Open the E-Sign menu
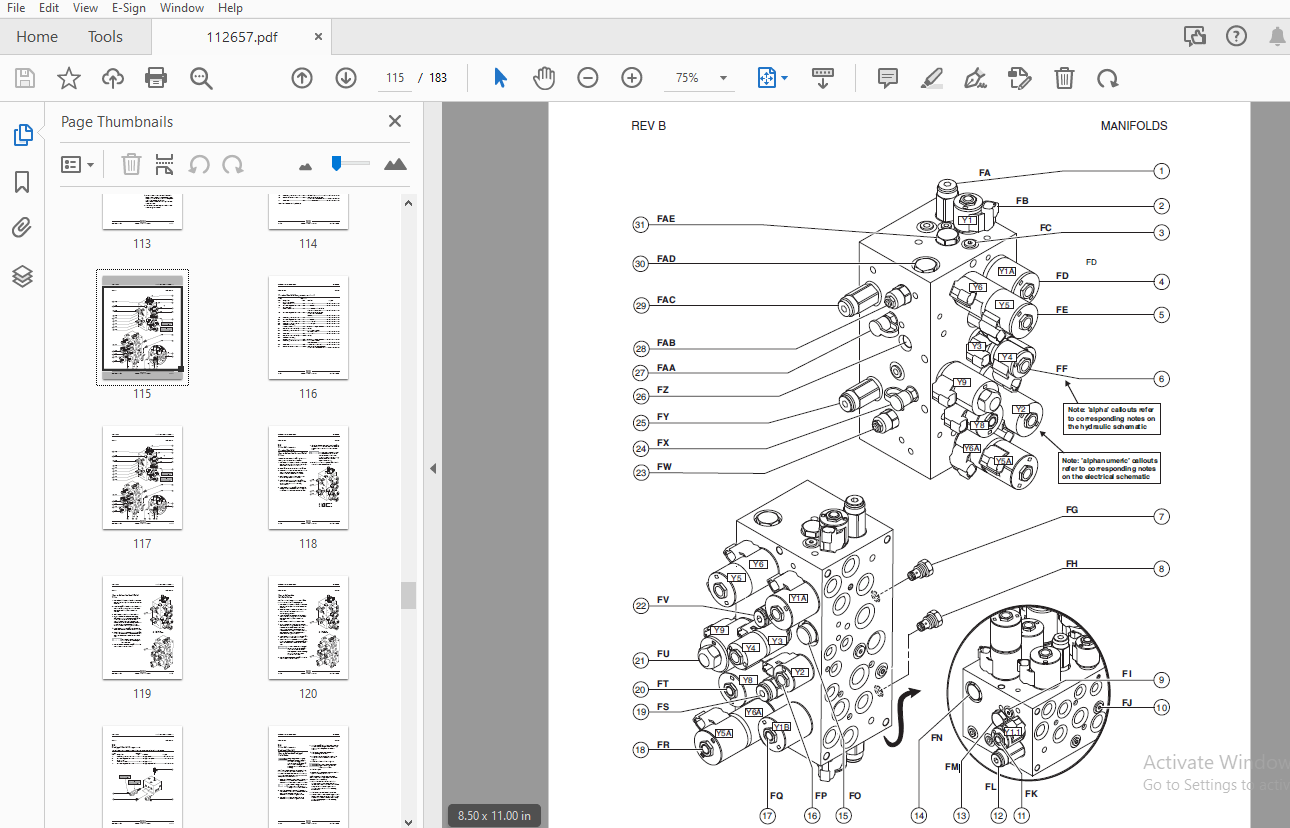 coord(128,8)
